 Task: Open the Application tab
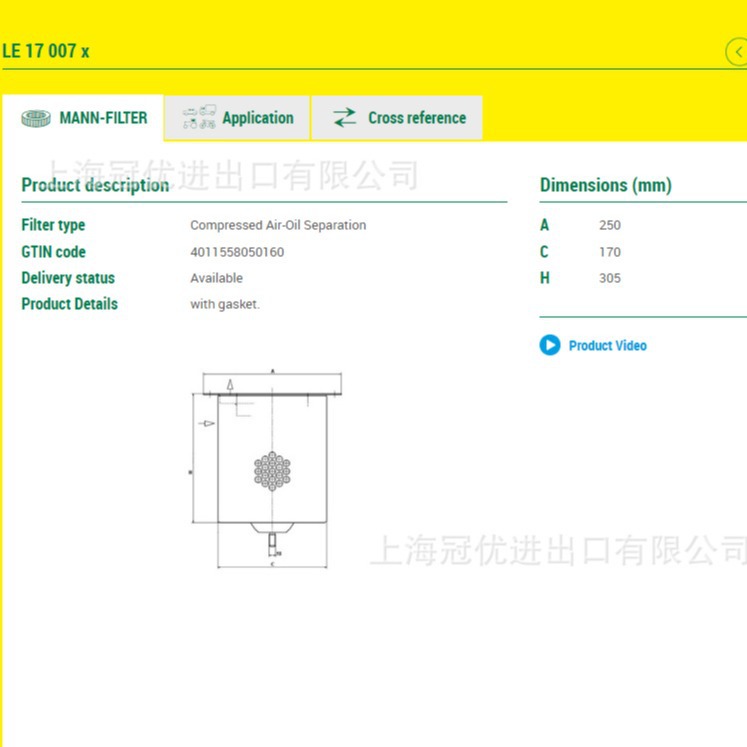point(237,118)
